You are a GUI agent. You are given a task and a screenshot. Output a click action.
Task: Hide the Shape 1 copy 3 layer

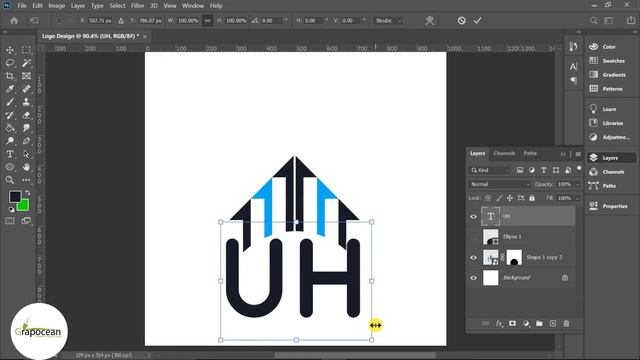(x=473, y=258)
